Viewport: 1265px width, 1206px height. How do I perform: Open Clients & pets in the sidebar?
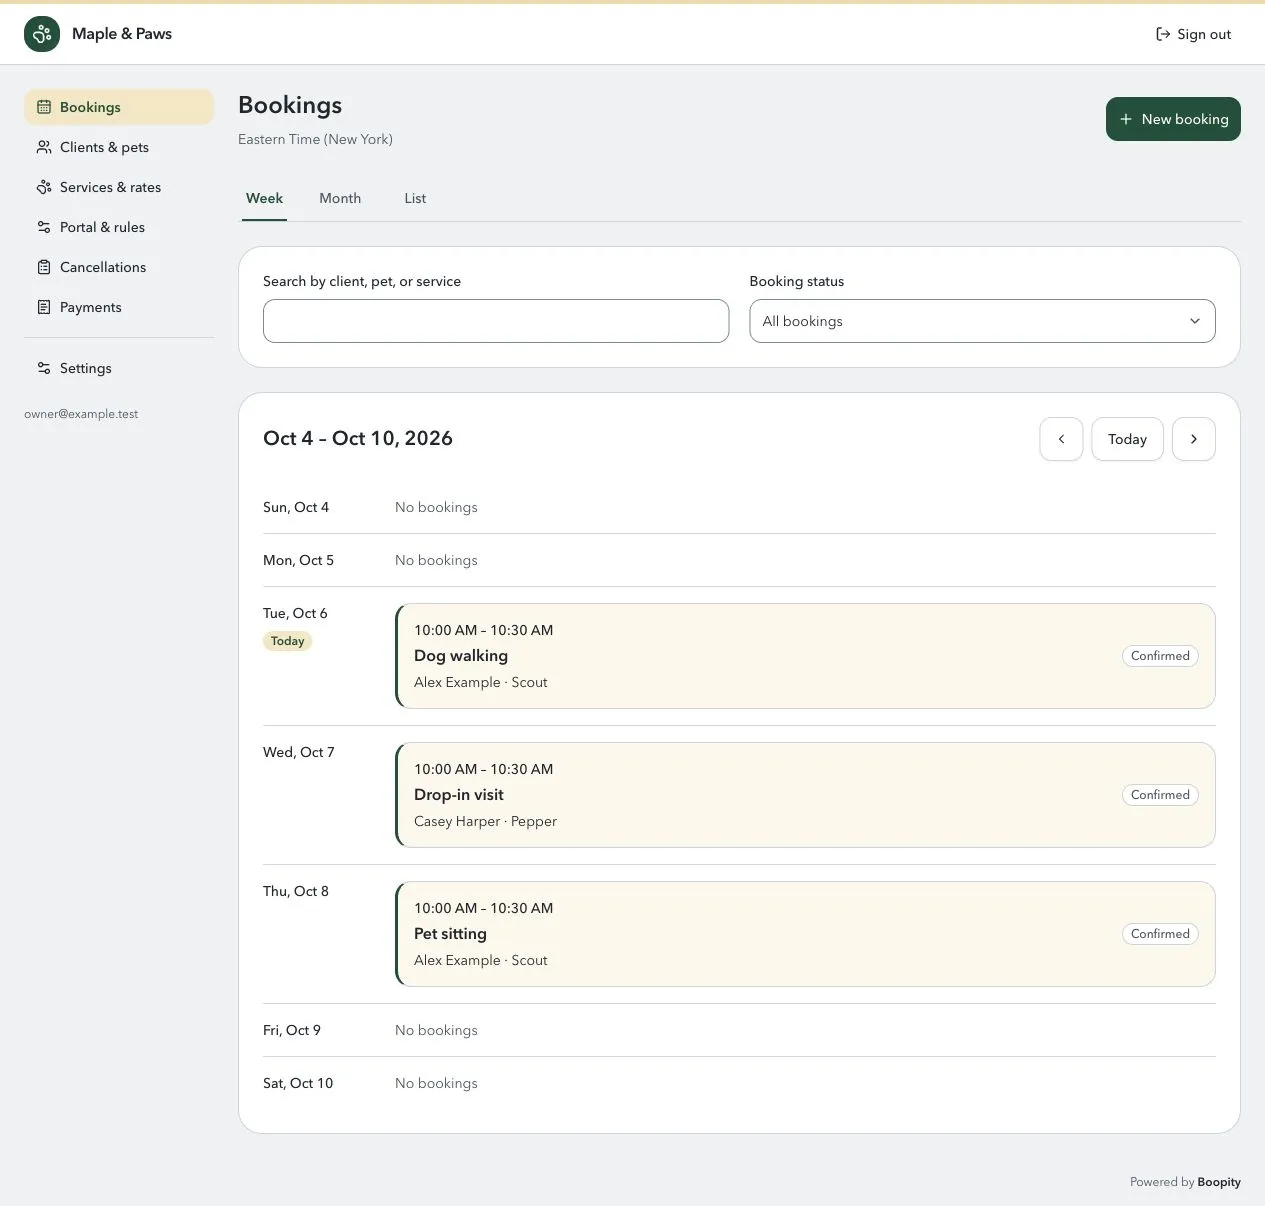(x=119, y=147)
